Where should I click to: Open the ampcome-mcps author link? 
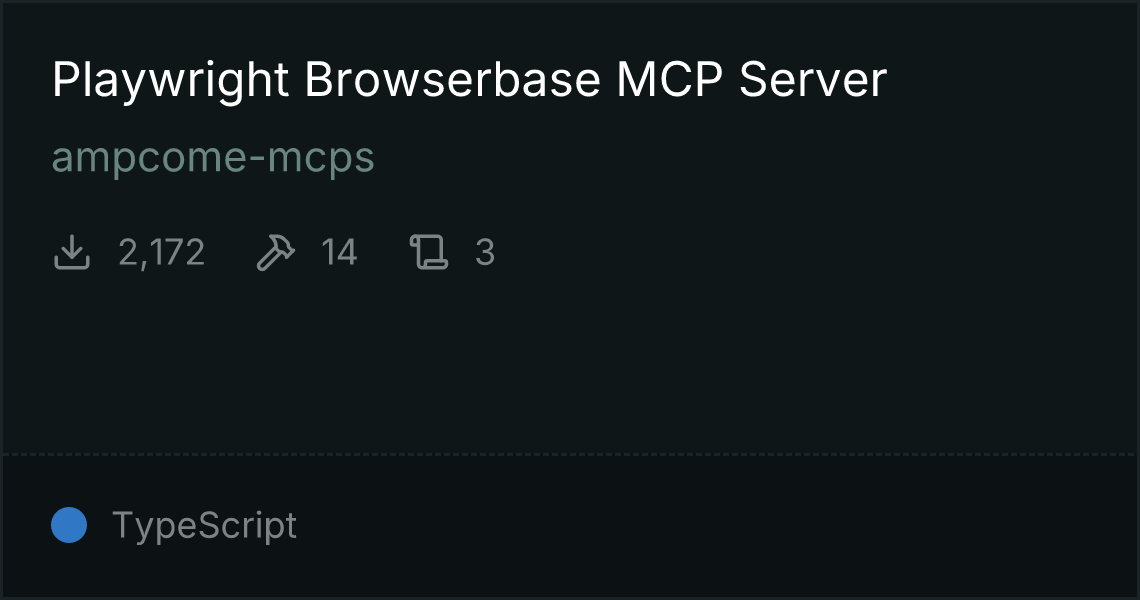click(213, 159)
